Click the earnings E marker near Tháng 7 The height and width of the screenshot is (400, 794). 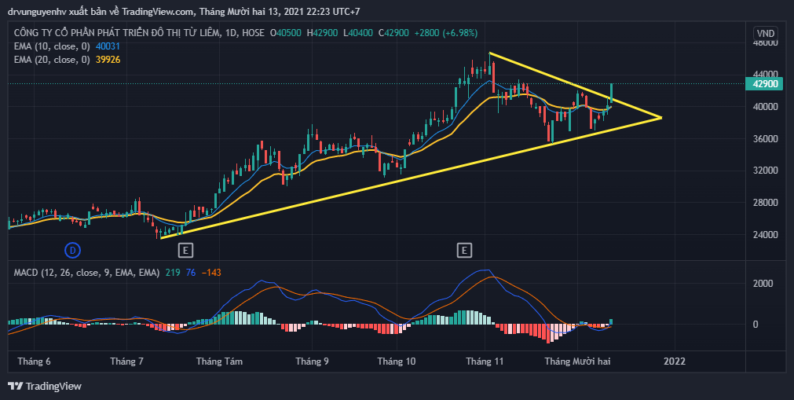(x=185, y=250)
